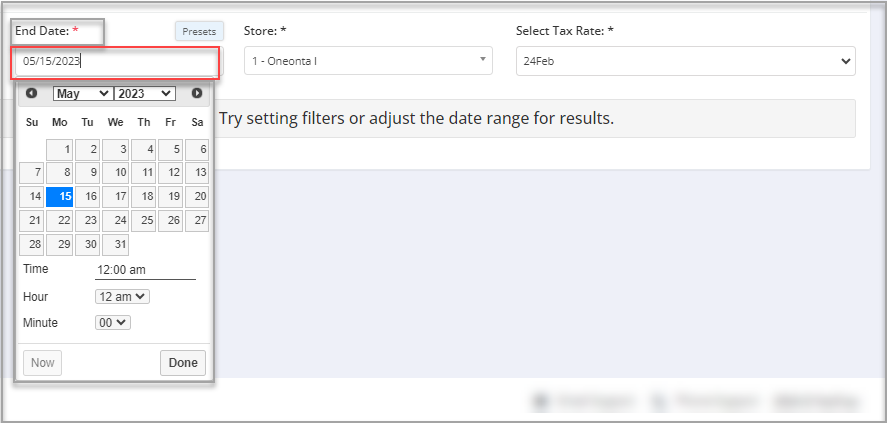Go to previous month in calendar
This screenshot has width=887, height=423.
(x=32, y=93)
